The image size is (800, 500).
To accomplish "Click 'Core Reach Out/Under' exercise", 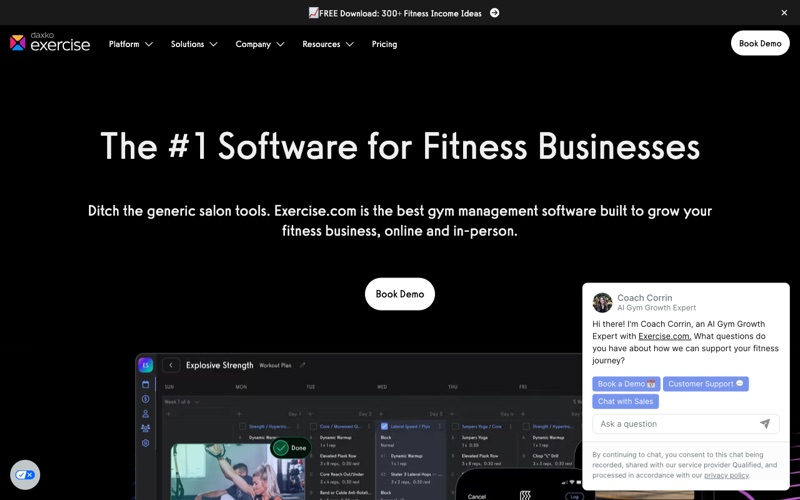I will point(342,474).
